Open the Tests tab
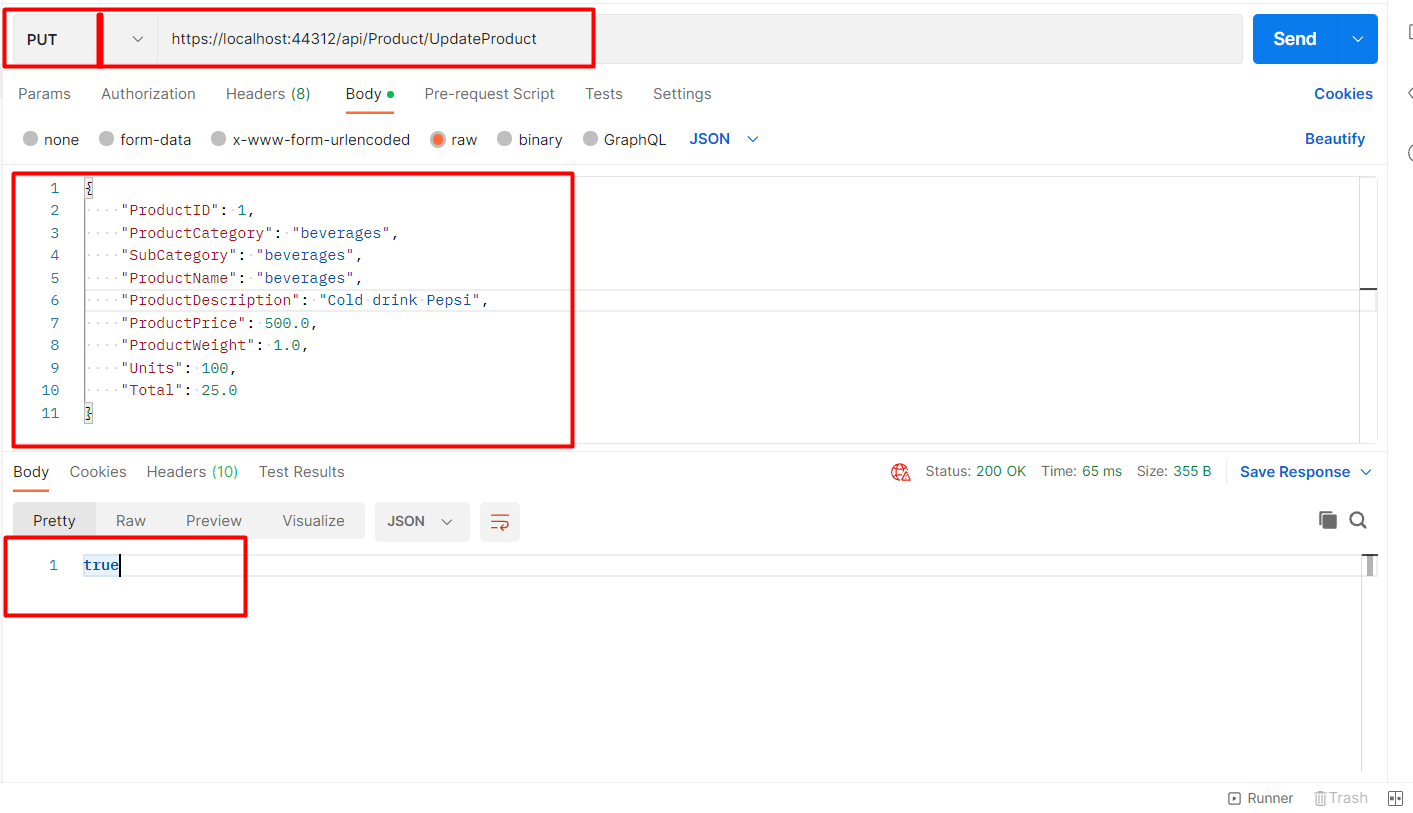Image resolution: width=1413 pixels, height=813 pixels. pyautogui.click(x=604, y=94)
